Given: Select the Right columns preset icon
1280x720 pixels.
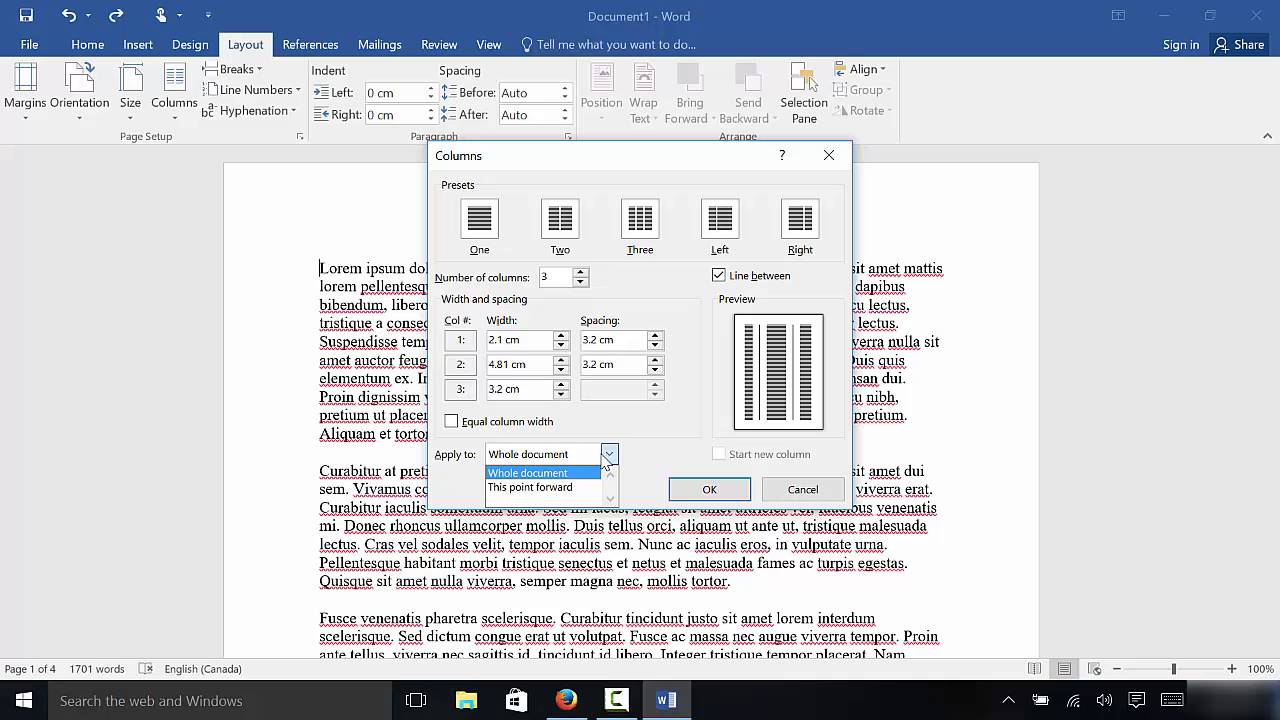Looking at the screenshot, I should click(800, 219).
